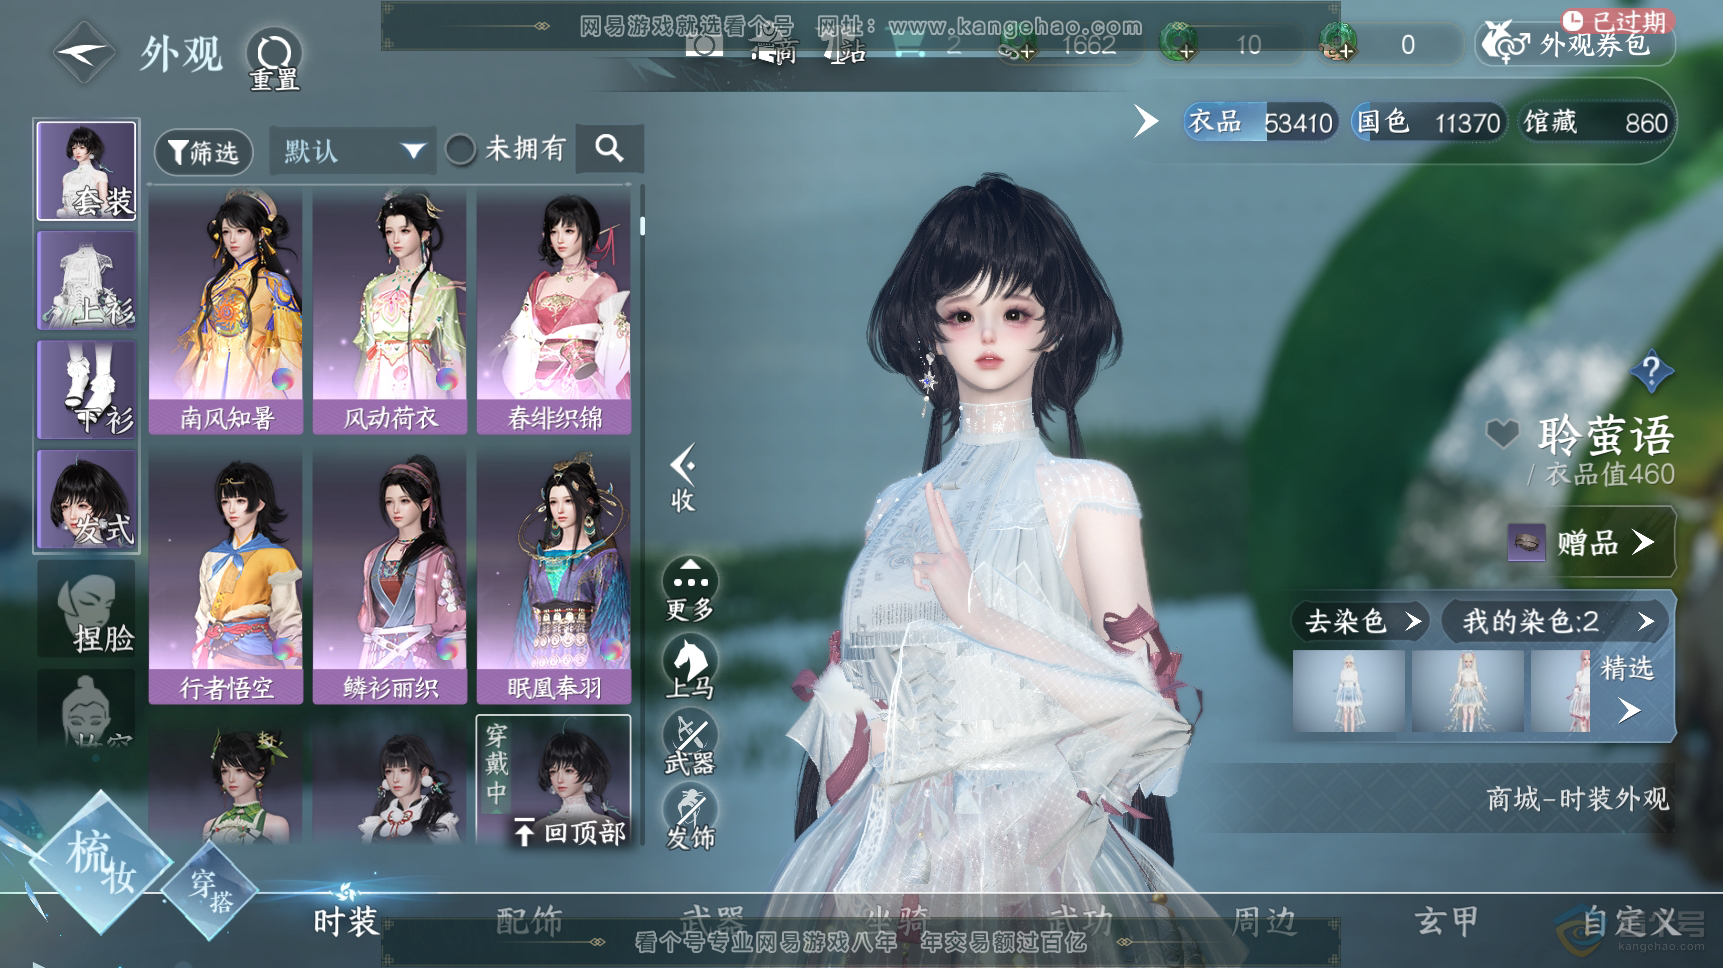Image resolution: width=1723 pixels, height=968 pixels.
Task: Choose the 眠凰奉羽 outfit thumbnail
Action: click(554, 577)
